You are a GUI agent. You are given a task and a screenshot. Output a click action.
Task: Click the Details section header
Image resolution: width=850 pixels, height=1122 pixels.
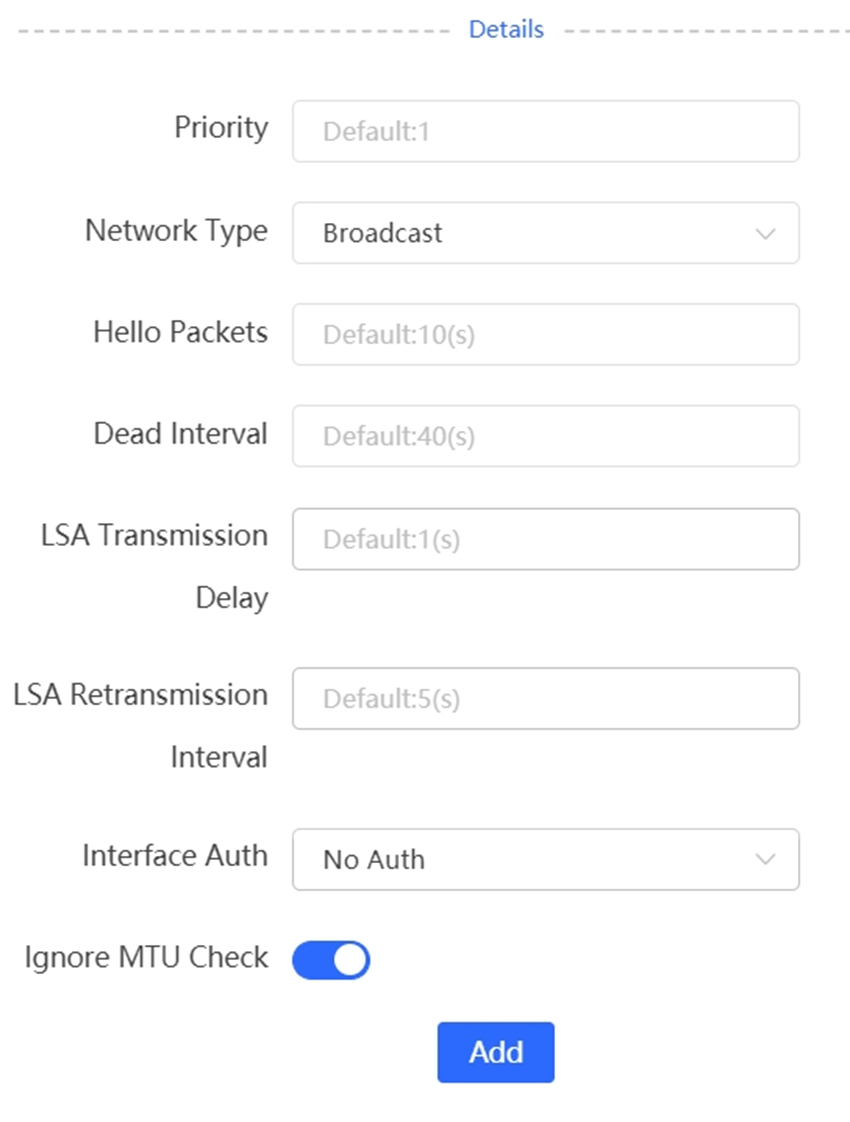point(506,29)
